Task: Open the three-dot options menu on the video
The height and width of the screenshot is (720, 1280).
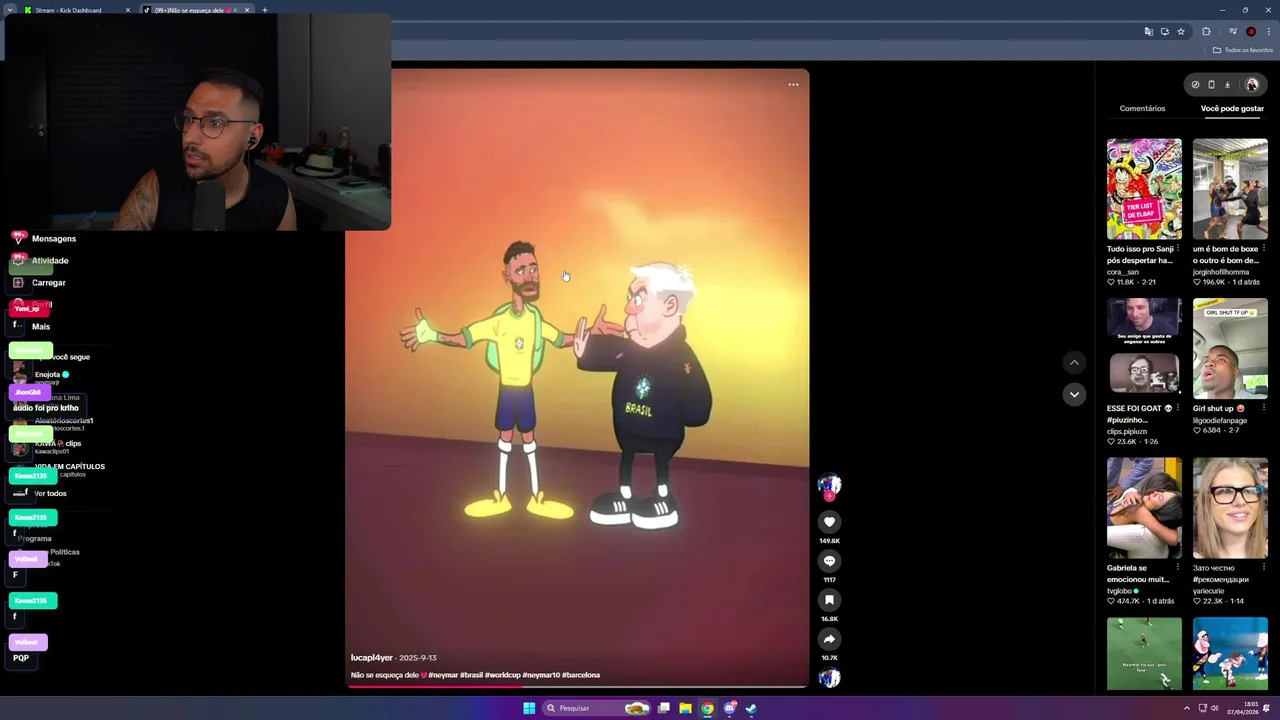Action: (x=793, y=85)
